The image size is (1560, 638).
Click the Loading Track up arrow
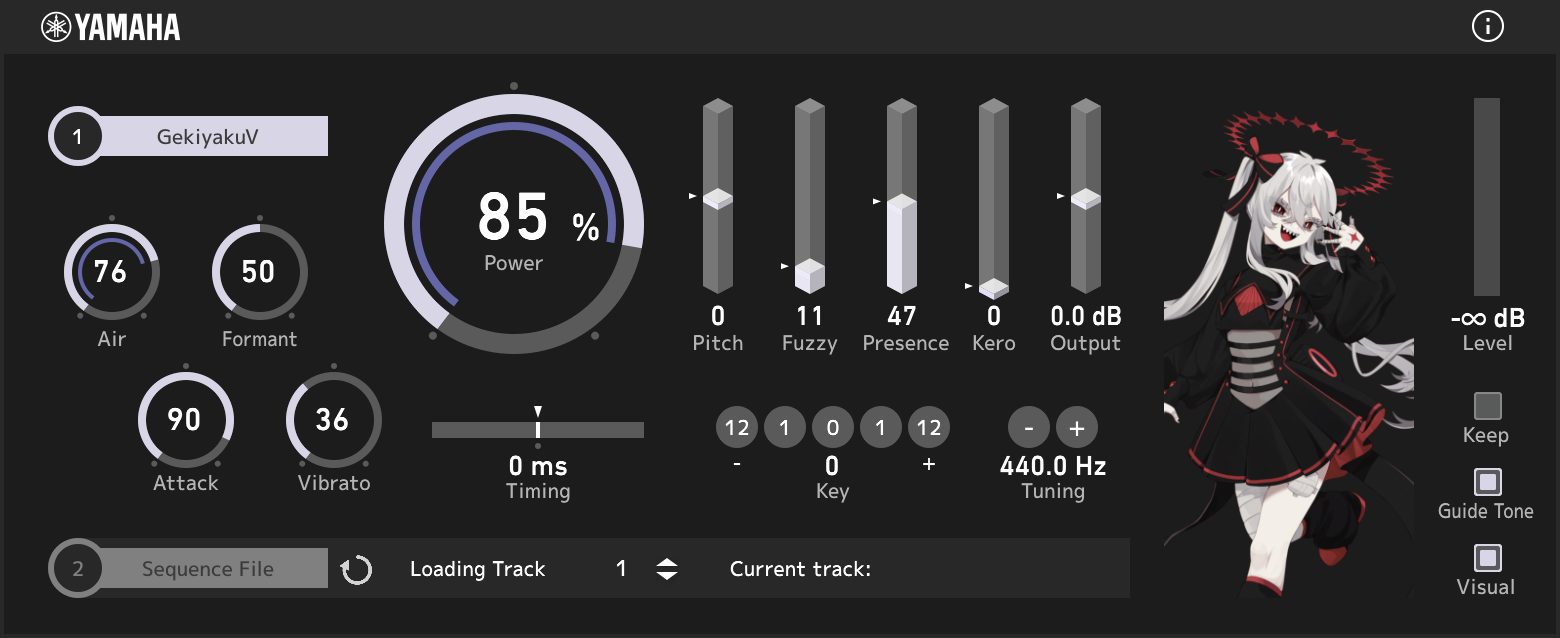tap(665, 561)
